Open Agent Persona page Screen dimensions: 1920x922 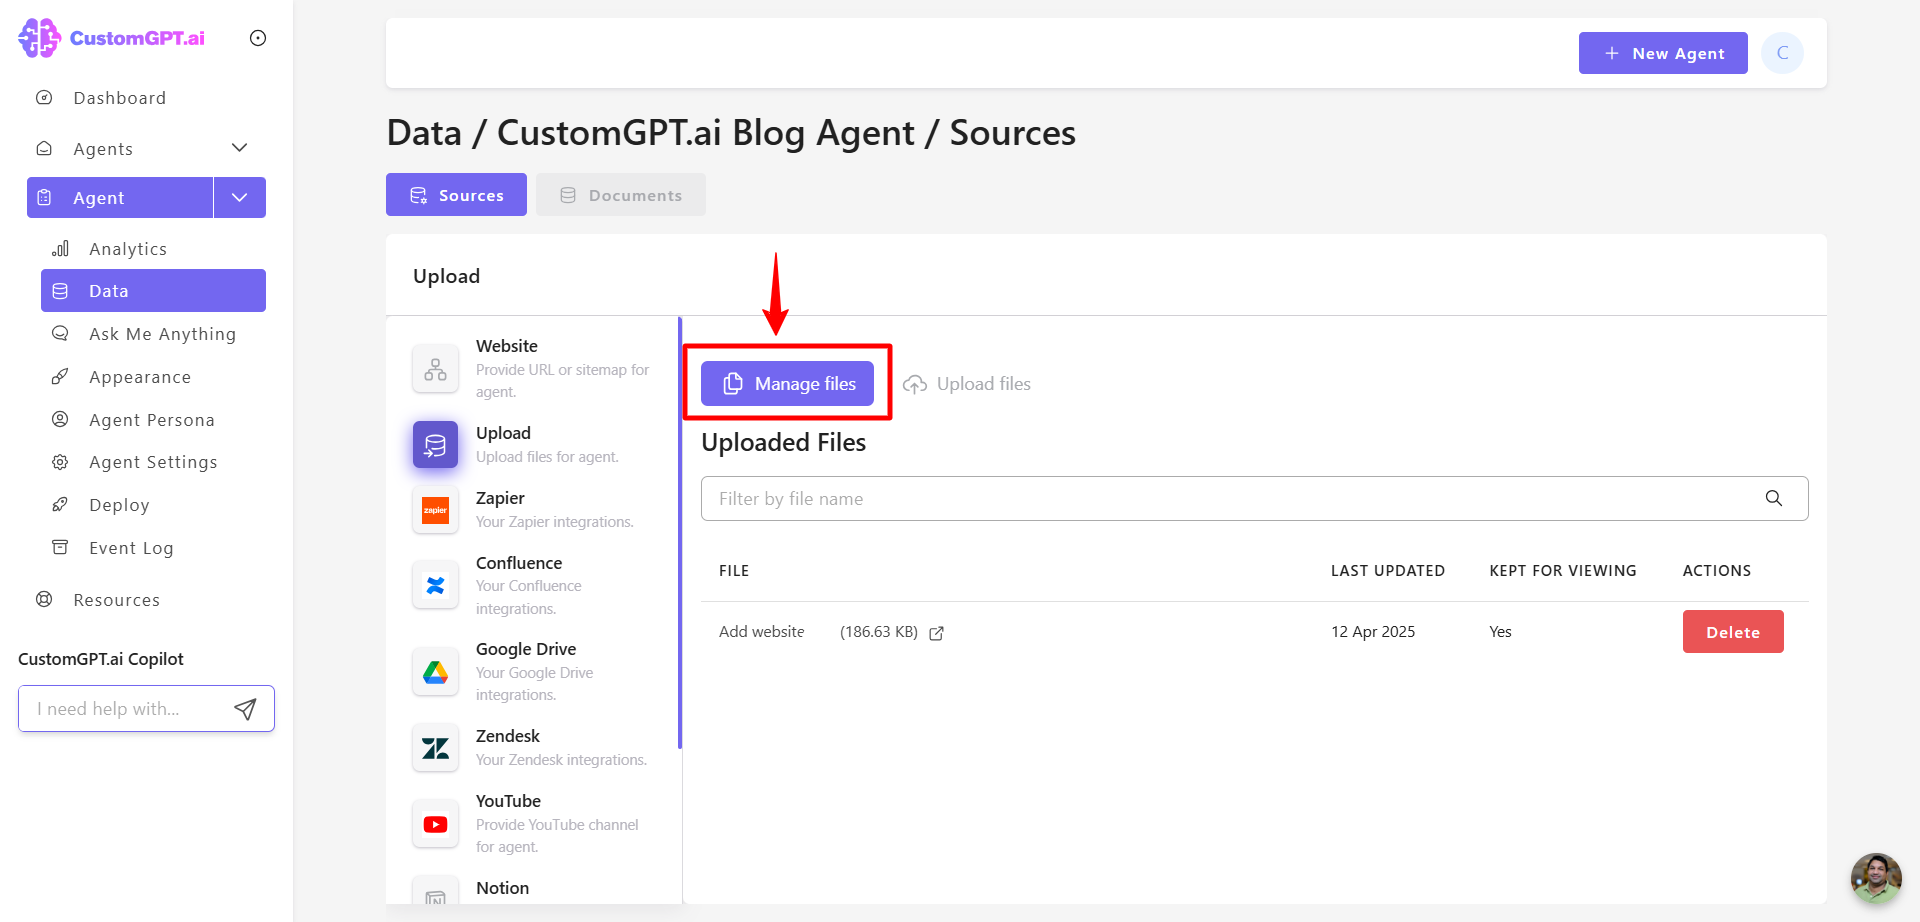click(x=152, y=420)
